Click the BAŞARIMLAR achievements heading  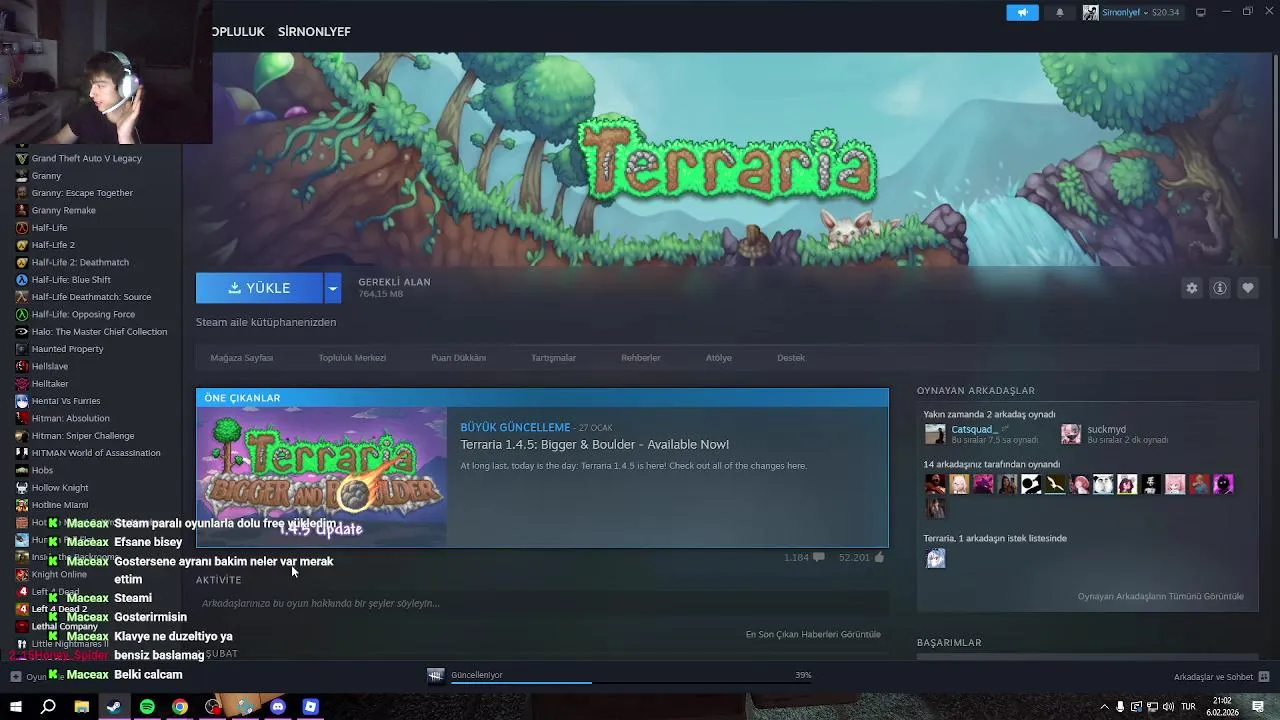[949, 643]
